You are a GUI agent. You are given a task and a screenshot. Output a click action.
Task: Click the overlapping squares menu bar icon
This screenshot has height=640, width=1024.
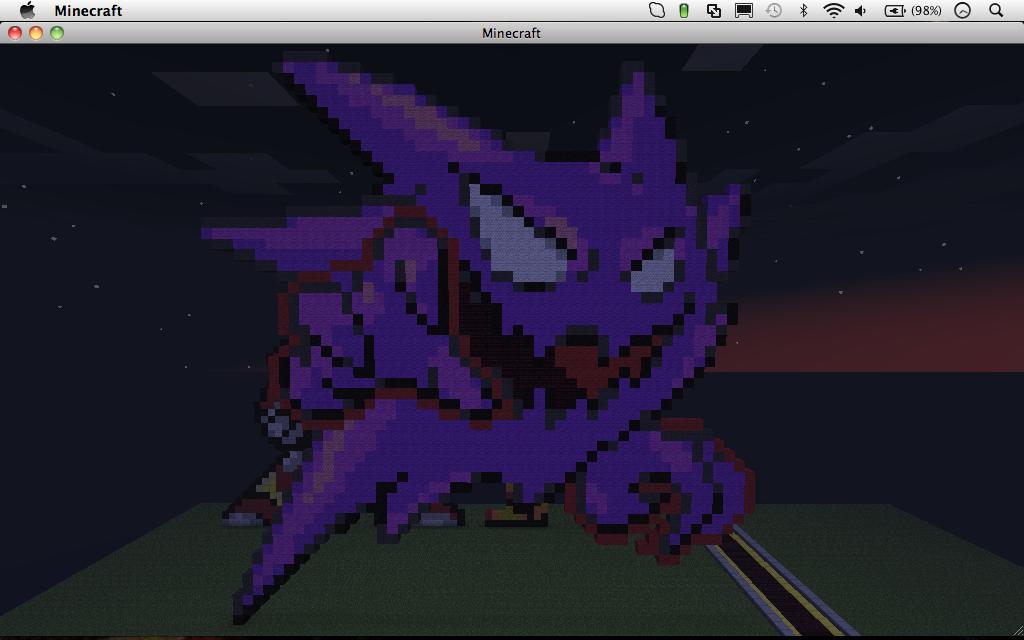714,10
